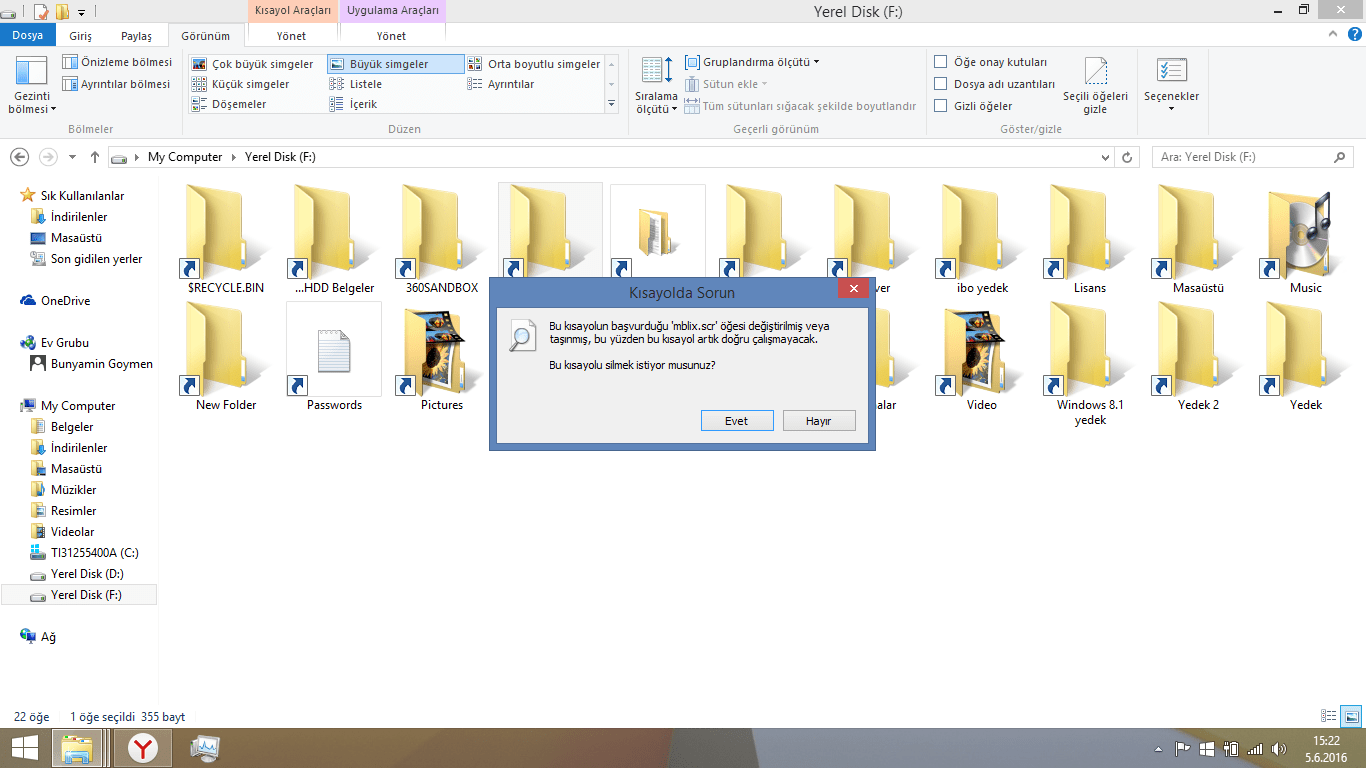Screen dimensions: 1366x768
Task: Open the Customize Quick Access Toolbar dropdown
Action: [81, 12]
